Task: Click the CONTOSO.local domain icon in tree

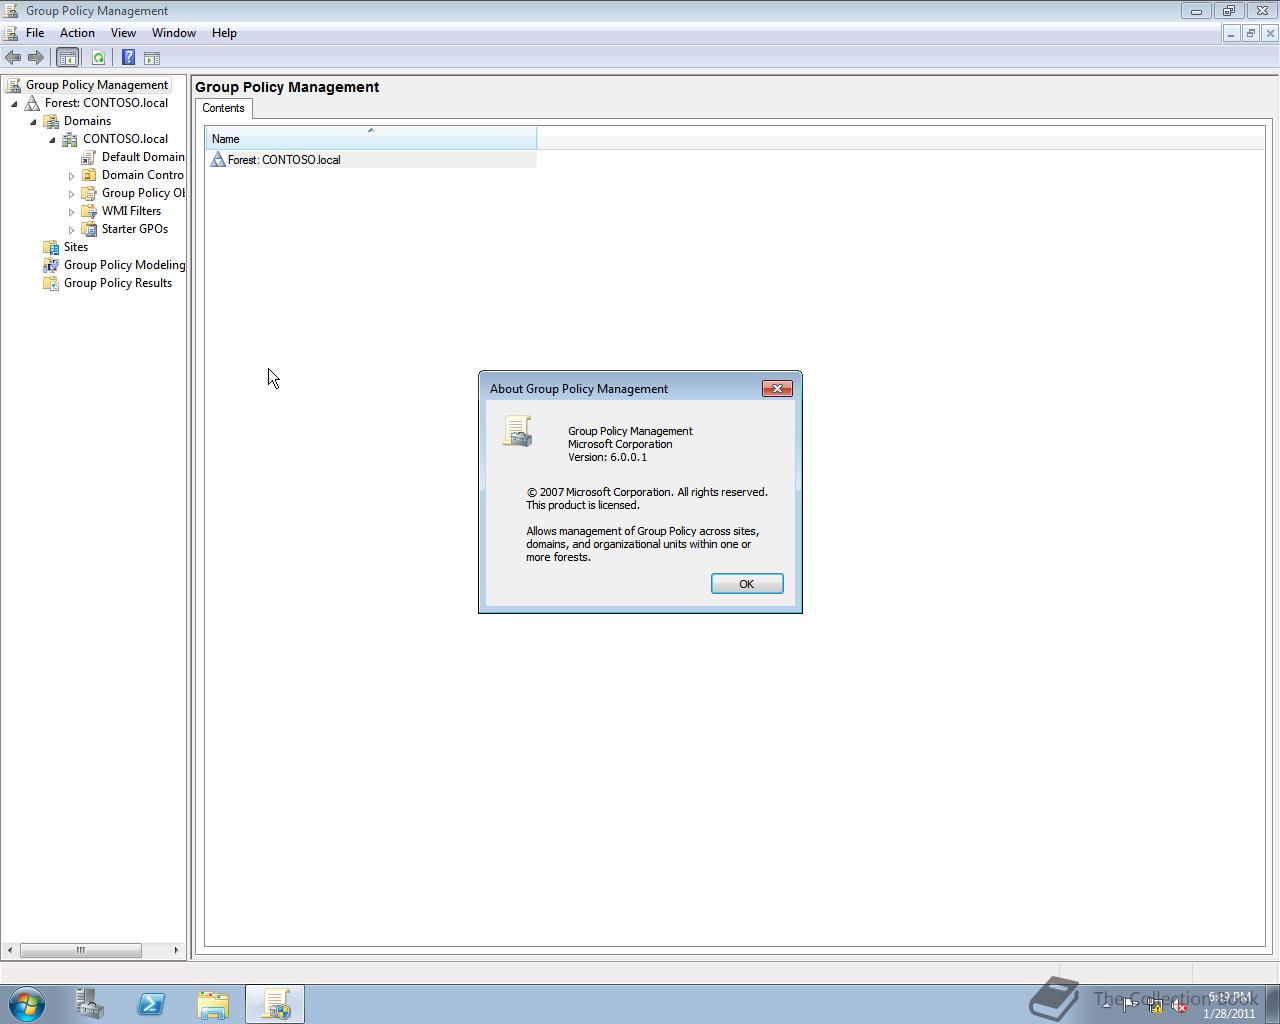Action: (70, 139)
